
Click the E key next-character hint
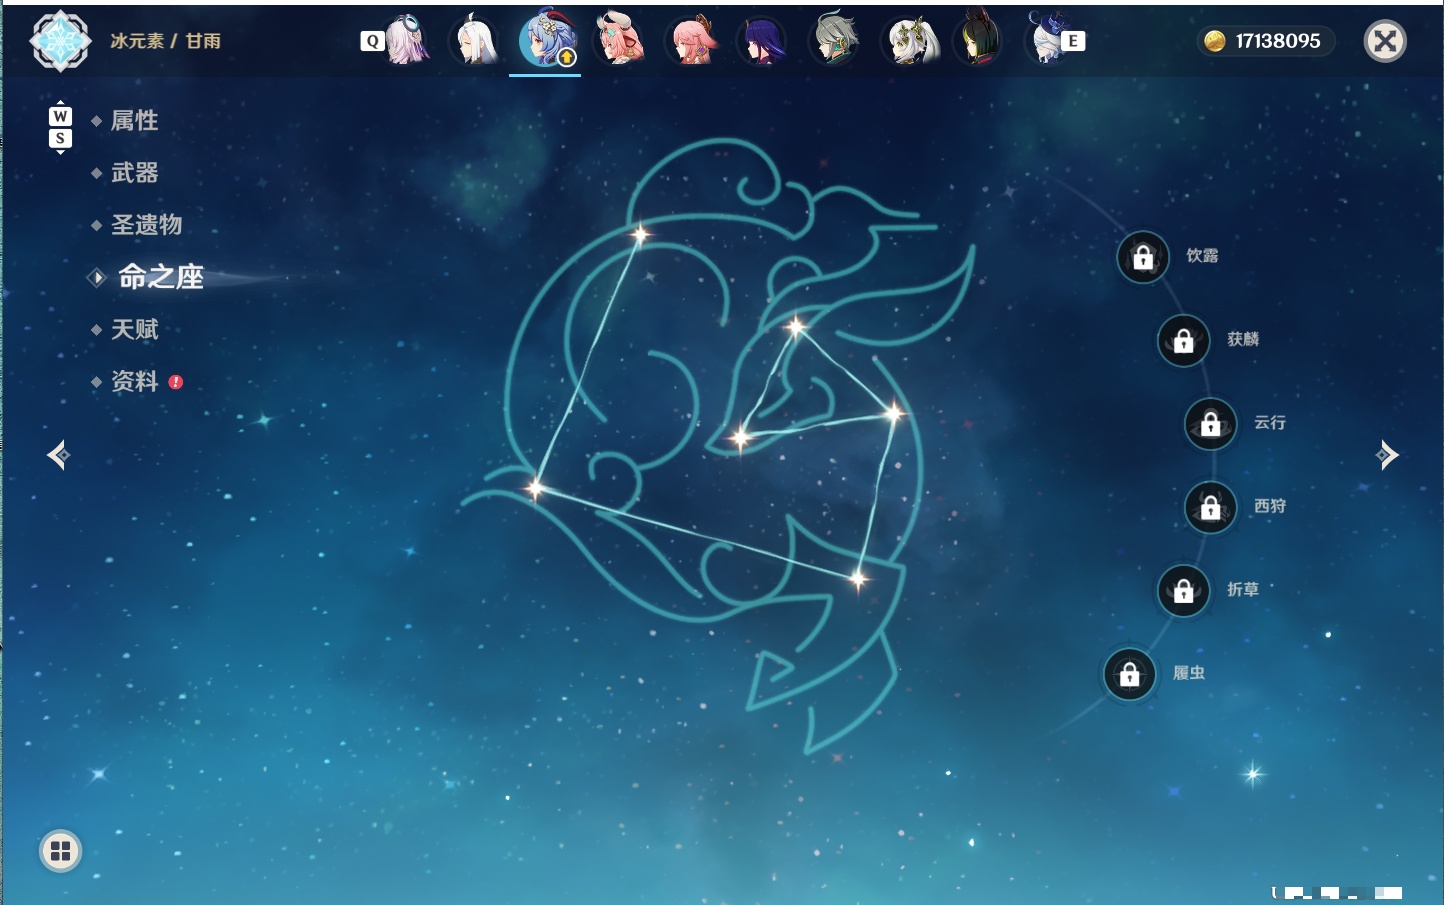pyautogui.click(x=1073, y=41)
